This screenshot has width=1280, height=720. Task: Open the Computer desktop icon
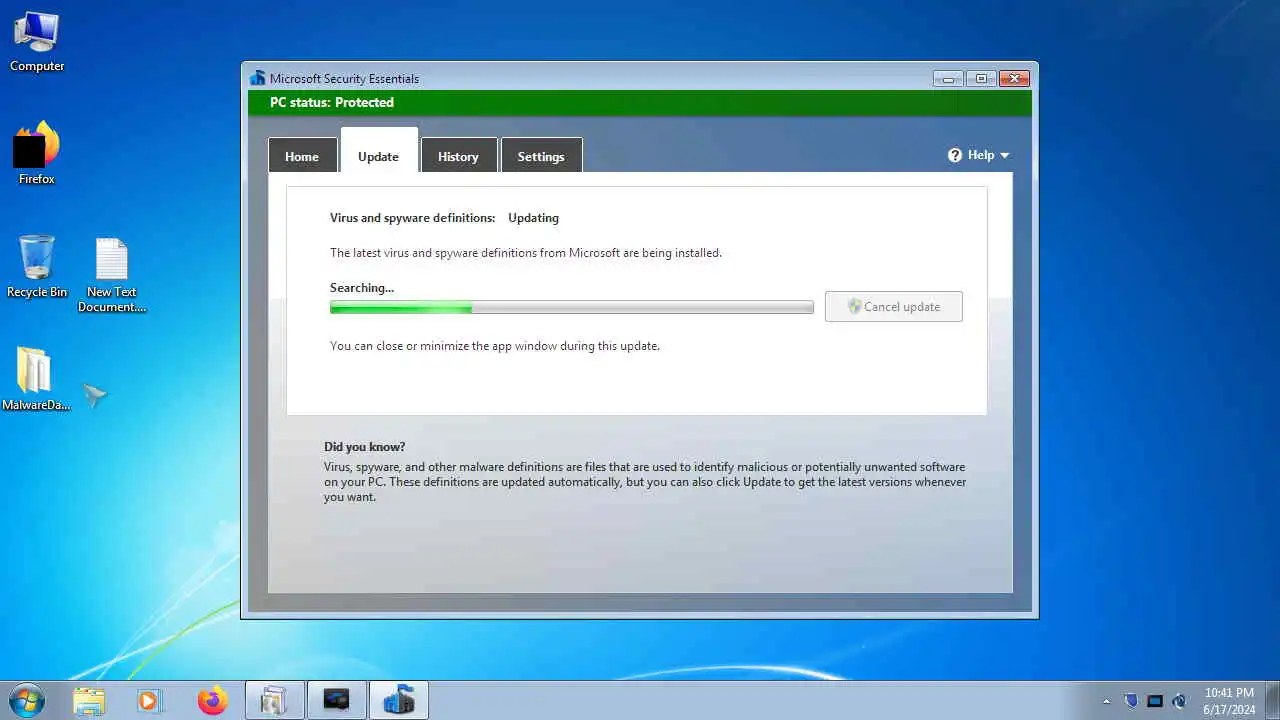37,42
